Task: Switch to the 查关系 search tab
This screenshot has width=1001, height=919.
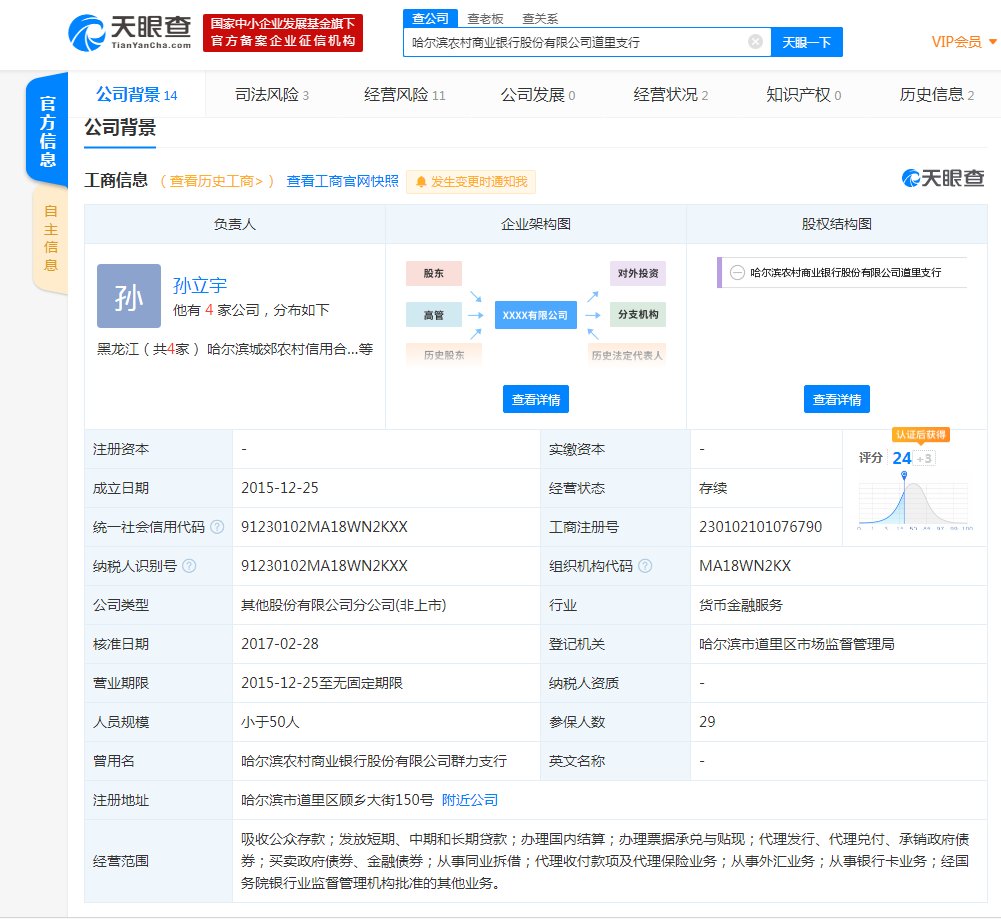Action: [x=540, y=19]
